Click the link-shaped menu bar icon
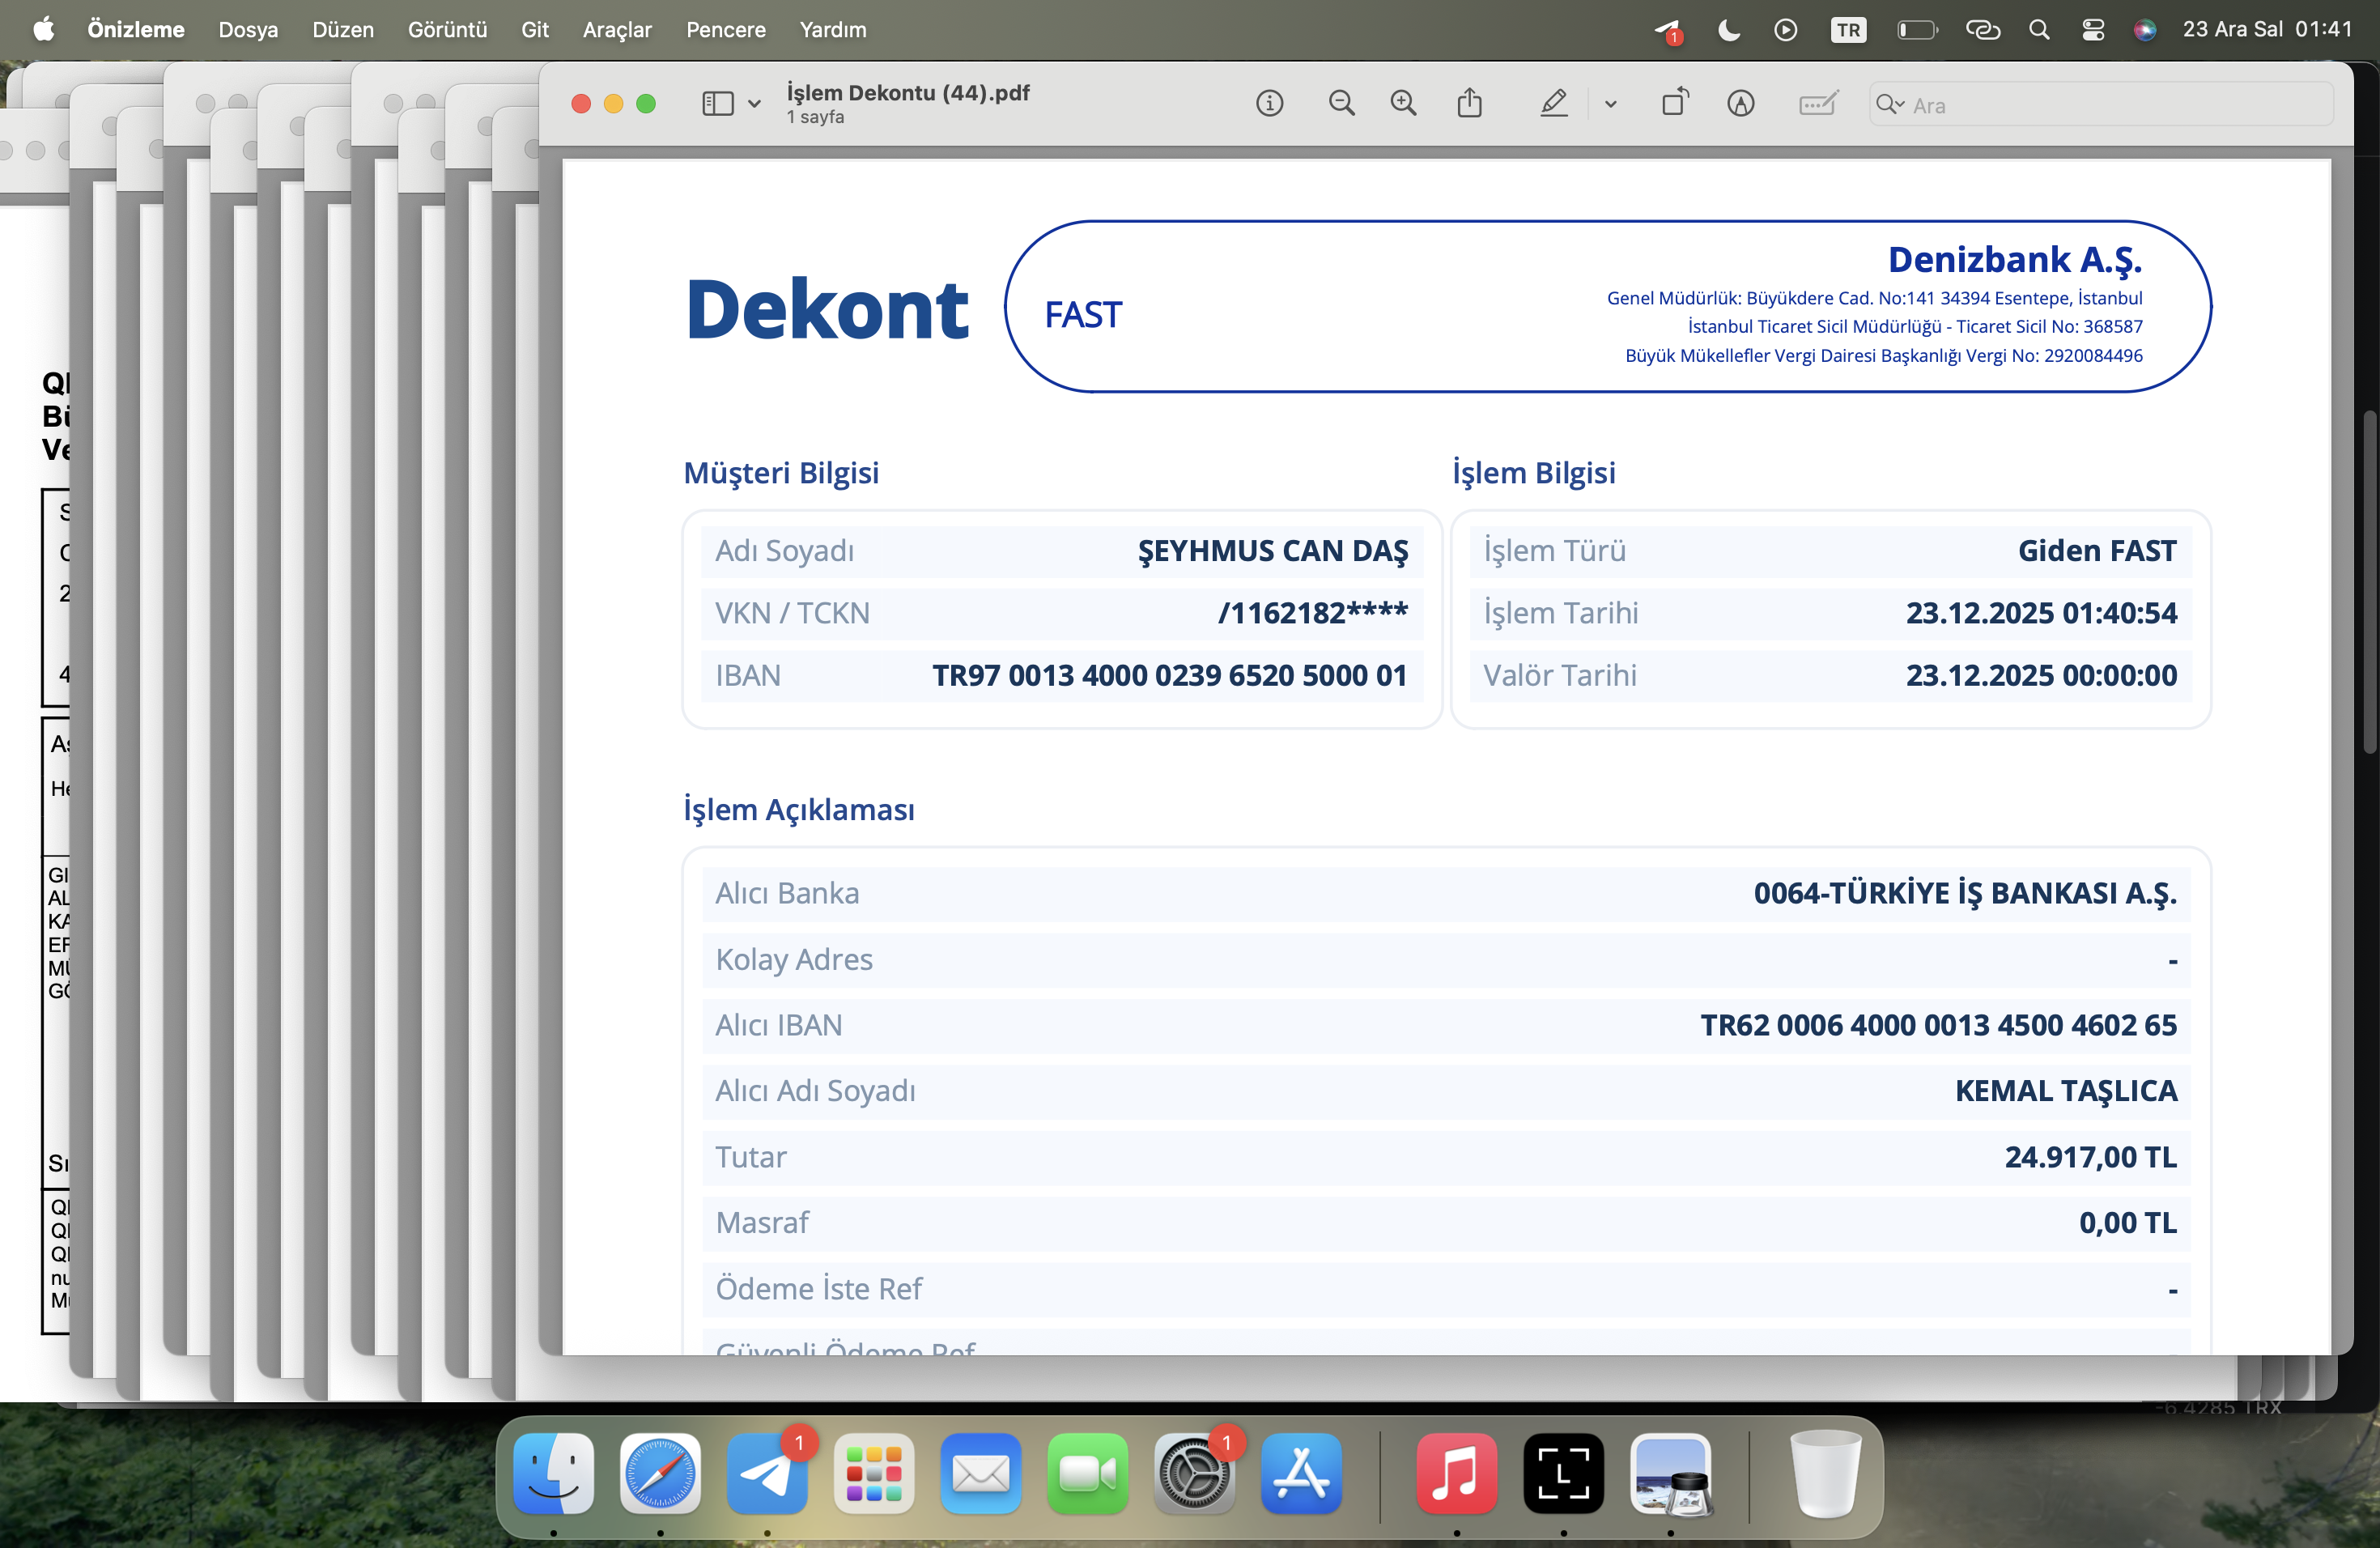The height and width of the screenshot is (1548, 2380). coord(1982,30)
